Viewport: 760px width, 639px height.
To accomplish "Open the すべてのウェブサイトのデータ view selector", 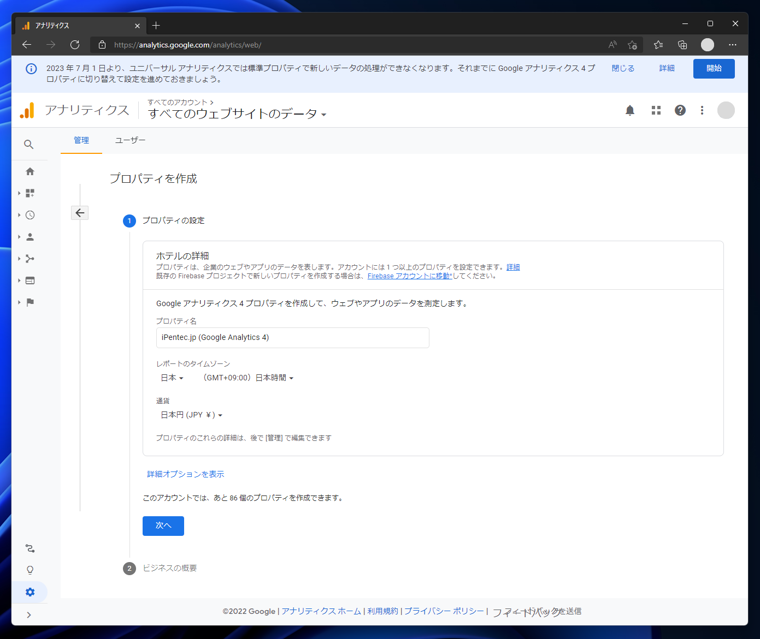I will (237, 114).
